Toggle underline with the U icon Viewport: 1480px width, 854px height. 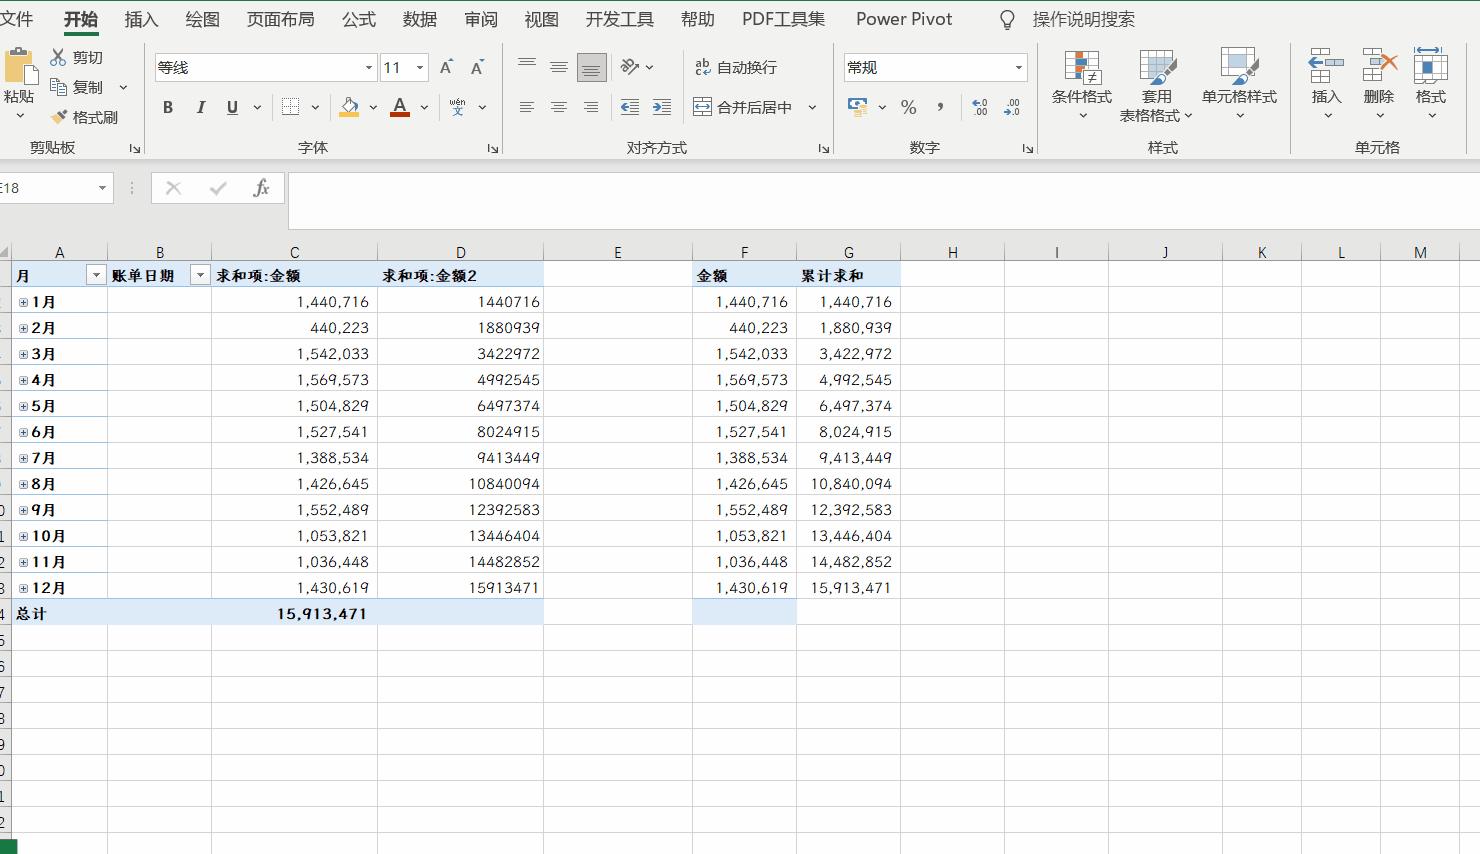click(x=231, y=107)
